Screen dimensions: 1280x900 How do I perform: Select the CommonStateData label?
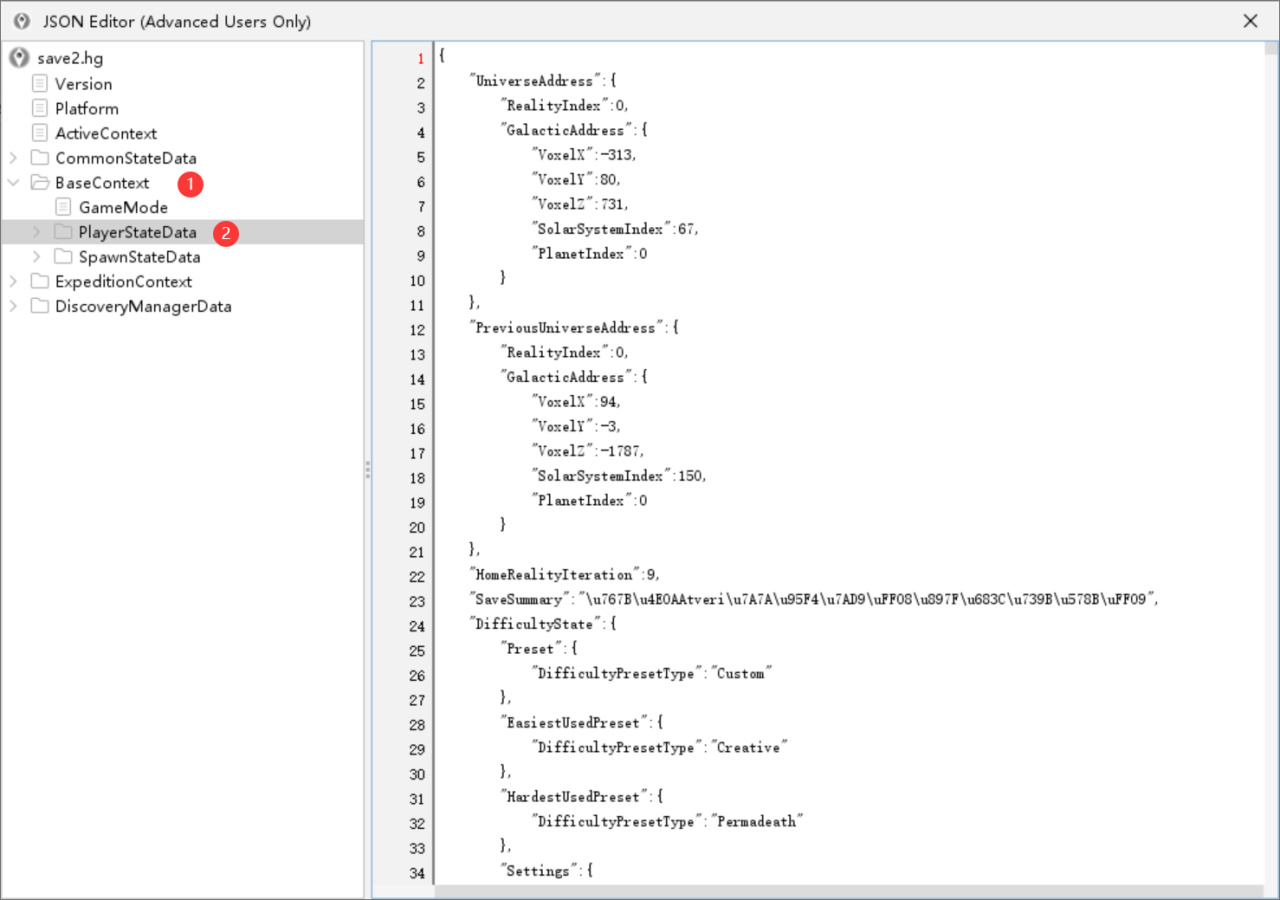[x=126, y=158]
